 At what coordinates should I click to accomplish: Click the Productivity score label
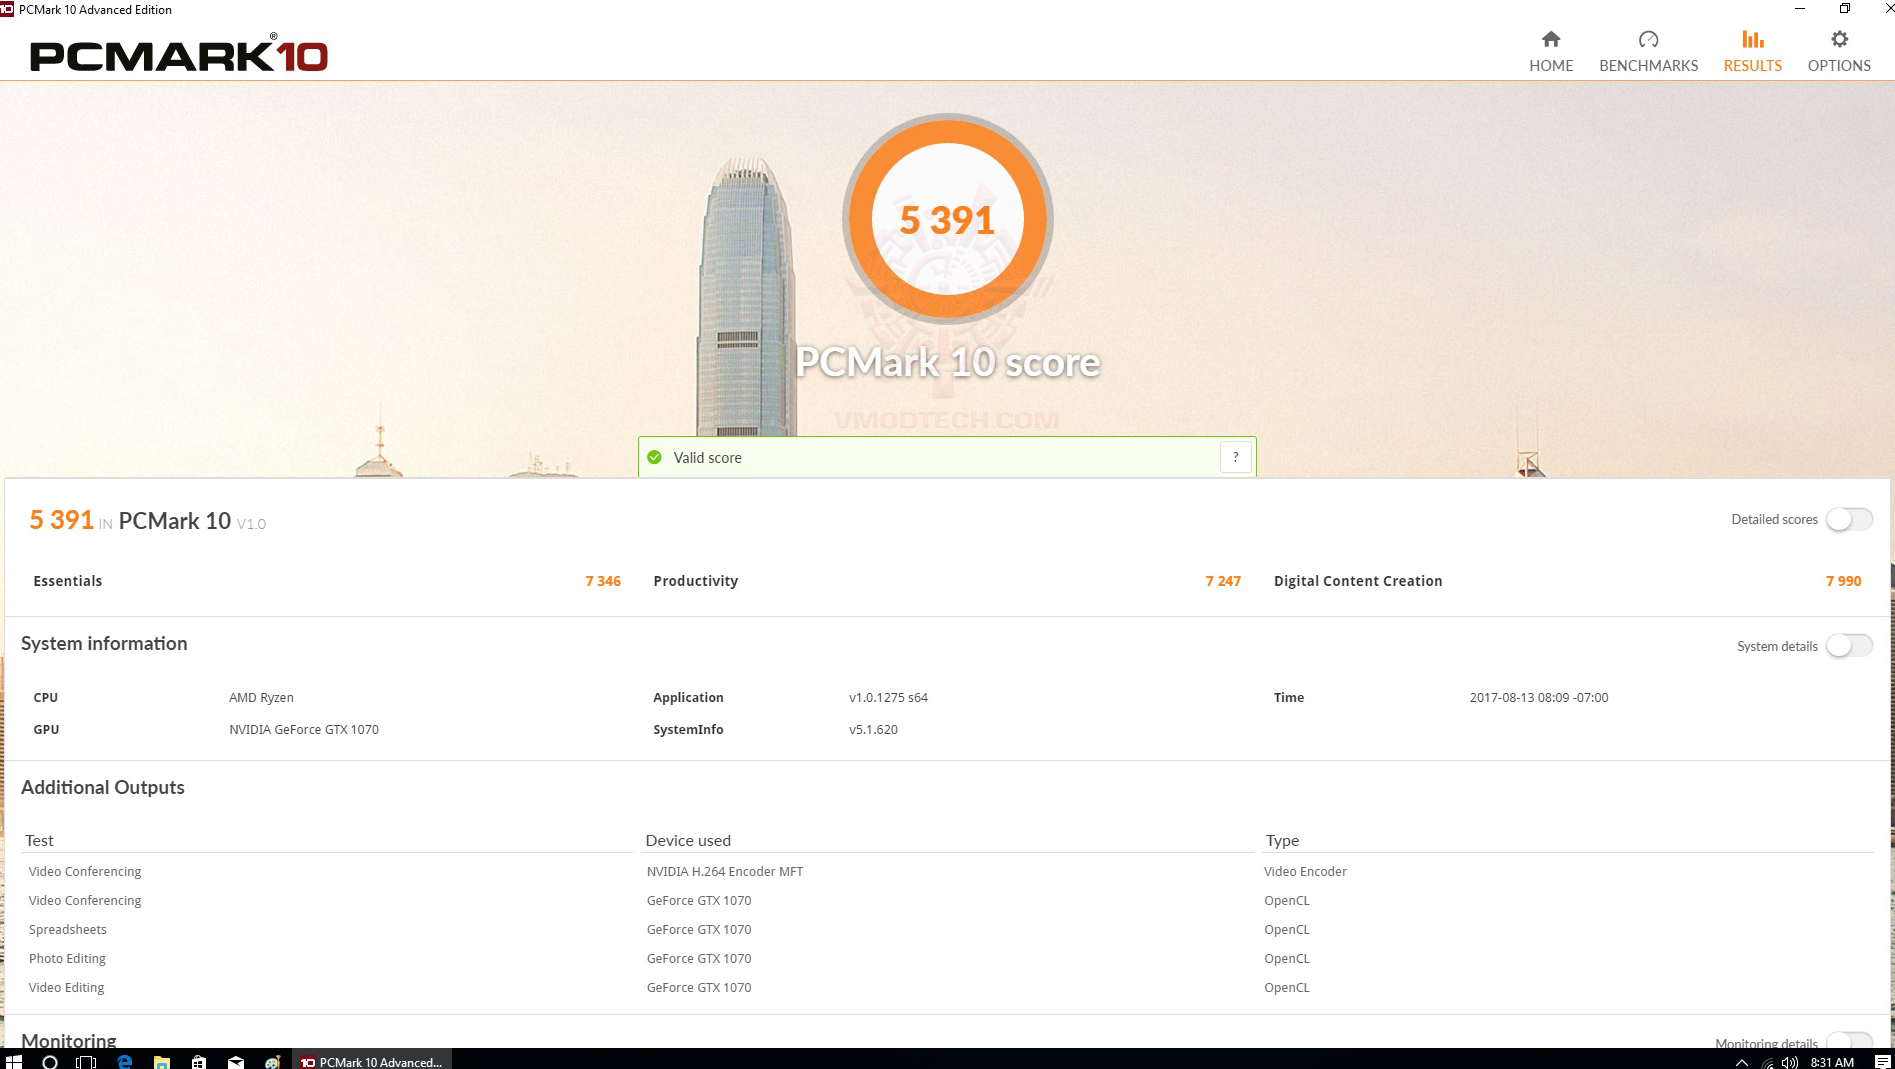(696, 581)
